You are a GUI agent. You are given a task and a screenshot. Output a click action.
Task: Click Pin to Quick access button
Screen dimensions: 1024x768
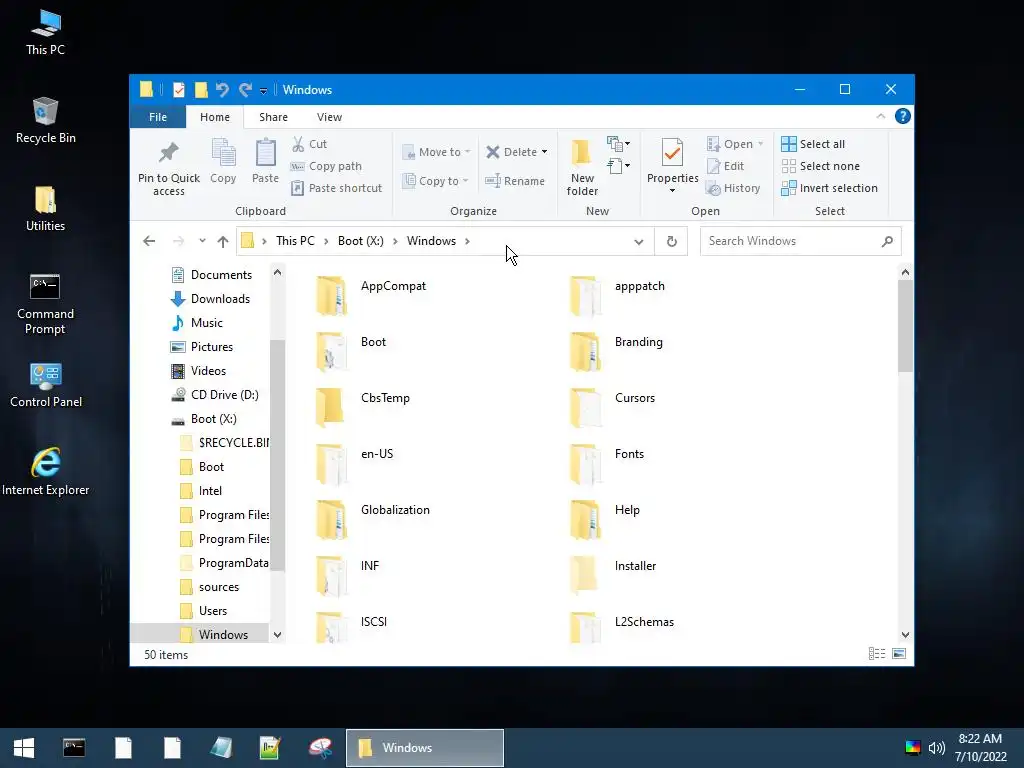[x=168, y=168]
